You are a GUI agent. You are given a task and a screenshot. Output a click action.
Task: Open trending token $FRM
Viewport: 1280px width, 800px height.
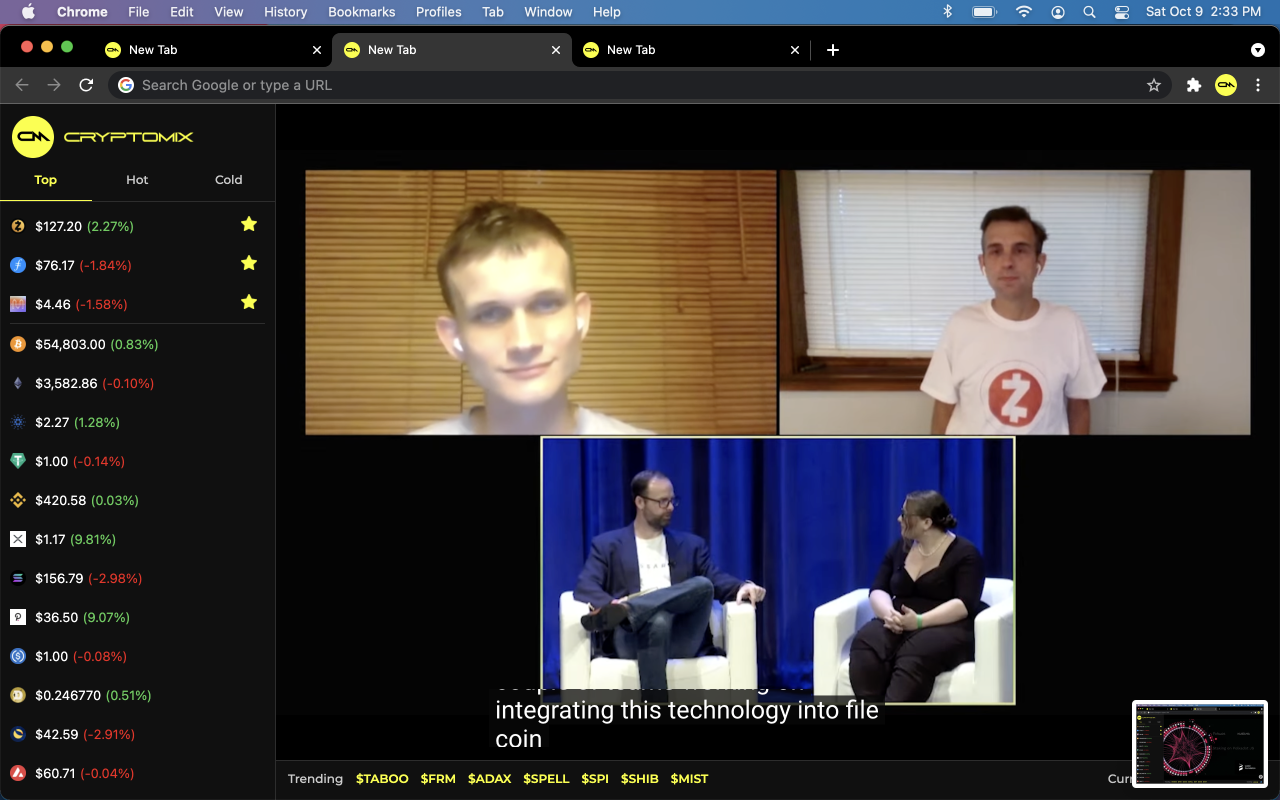click(x=438, y=779)
